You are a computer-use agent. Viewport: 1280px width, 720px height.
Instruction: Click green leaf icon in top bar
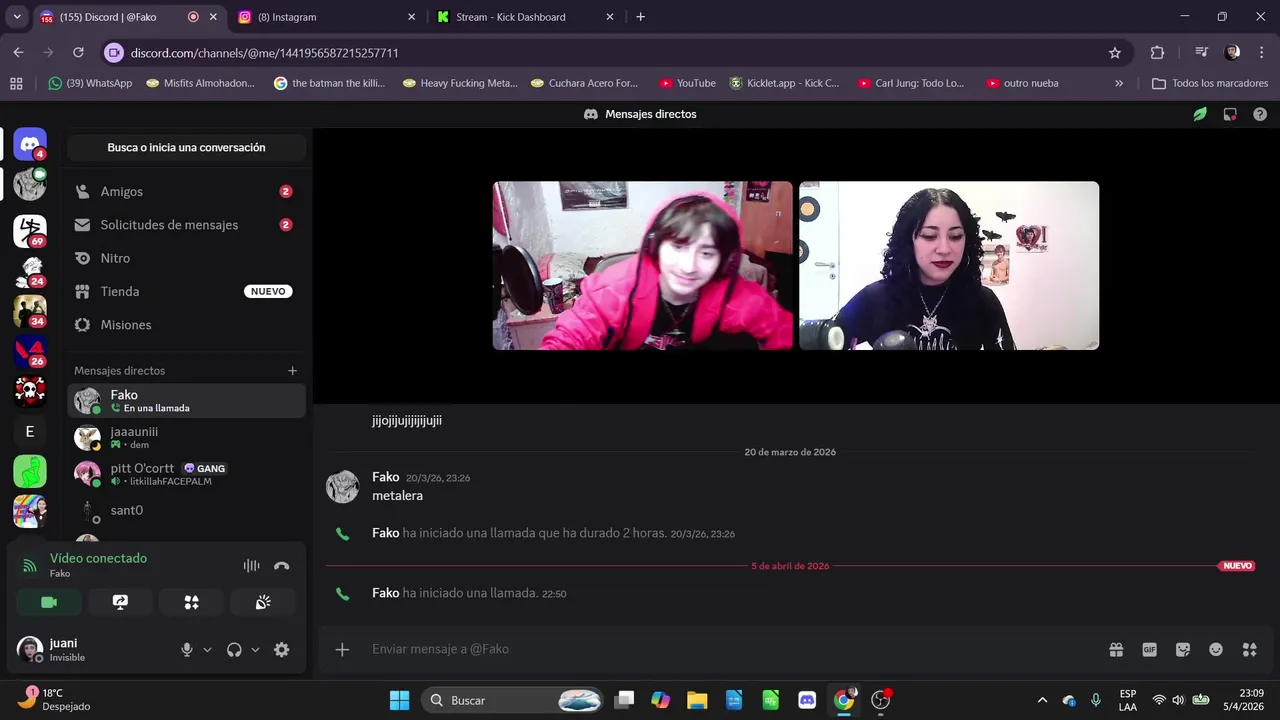point(1200,114)
